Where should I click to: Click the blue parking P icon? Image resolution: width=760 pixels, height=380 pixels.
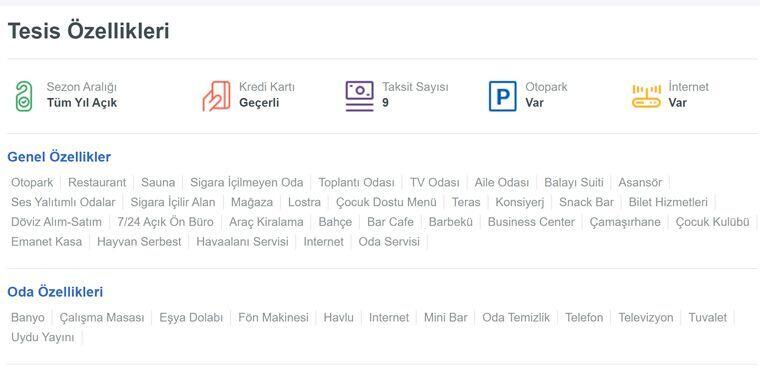click(x=503, y=96)
